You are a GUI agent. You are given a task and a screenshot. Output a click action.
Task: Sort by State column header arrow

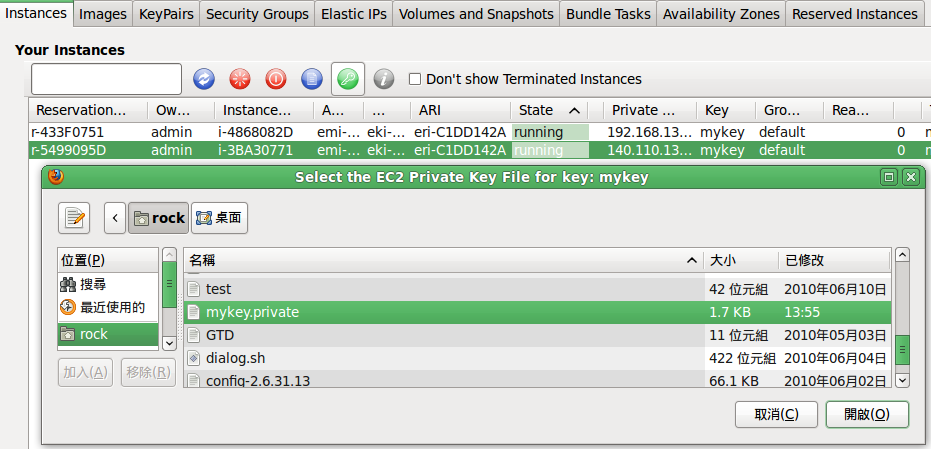point(574,110)
